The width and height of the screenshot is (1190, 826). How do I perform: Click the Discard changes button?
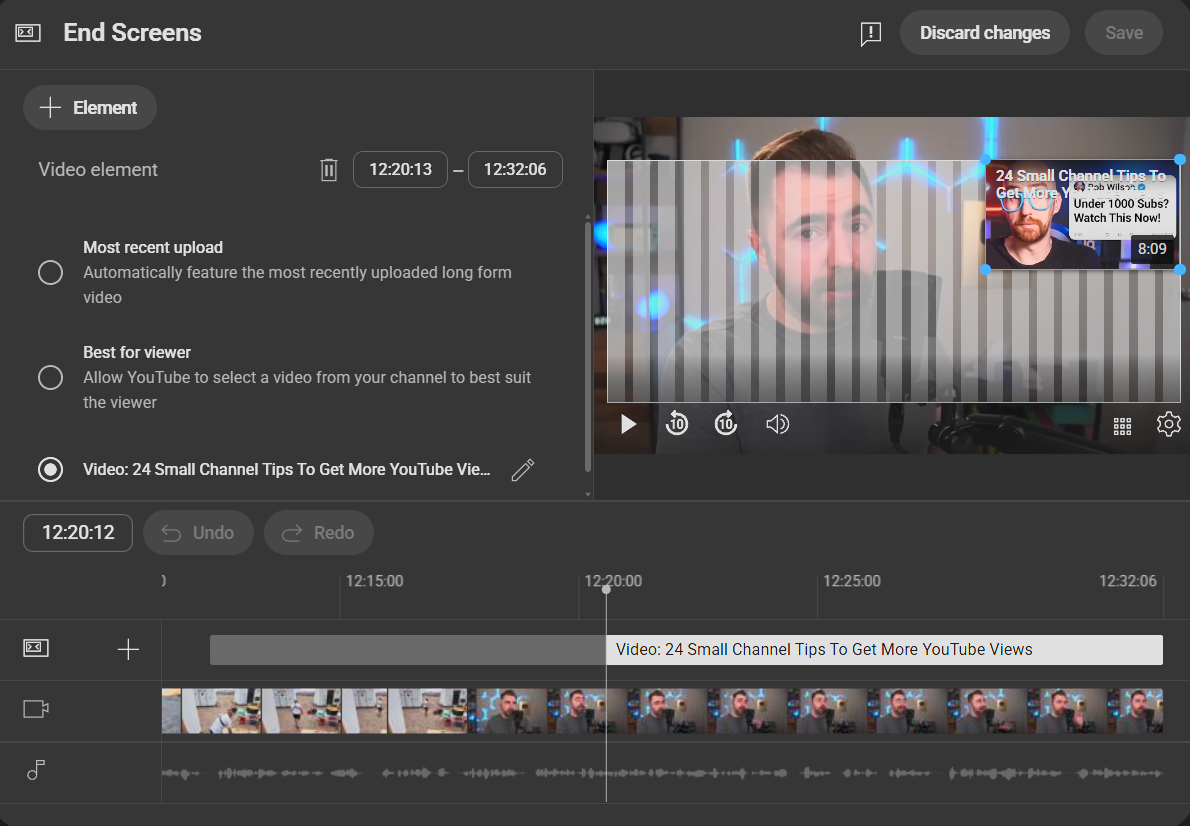984,33
